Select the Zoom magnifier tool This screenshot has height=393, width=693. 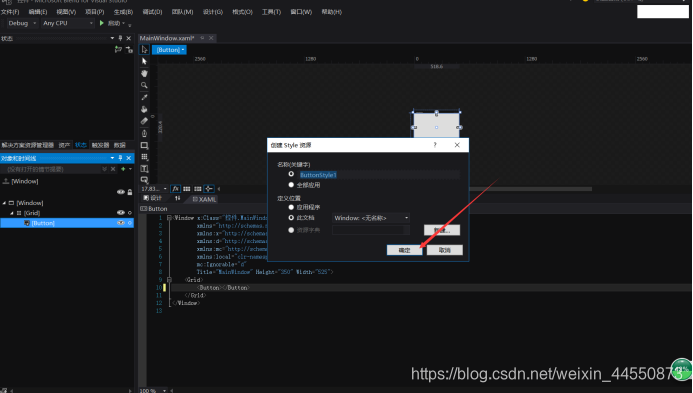144,85
